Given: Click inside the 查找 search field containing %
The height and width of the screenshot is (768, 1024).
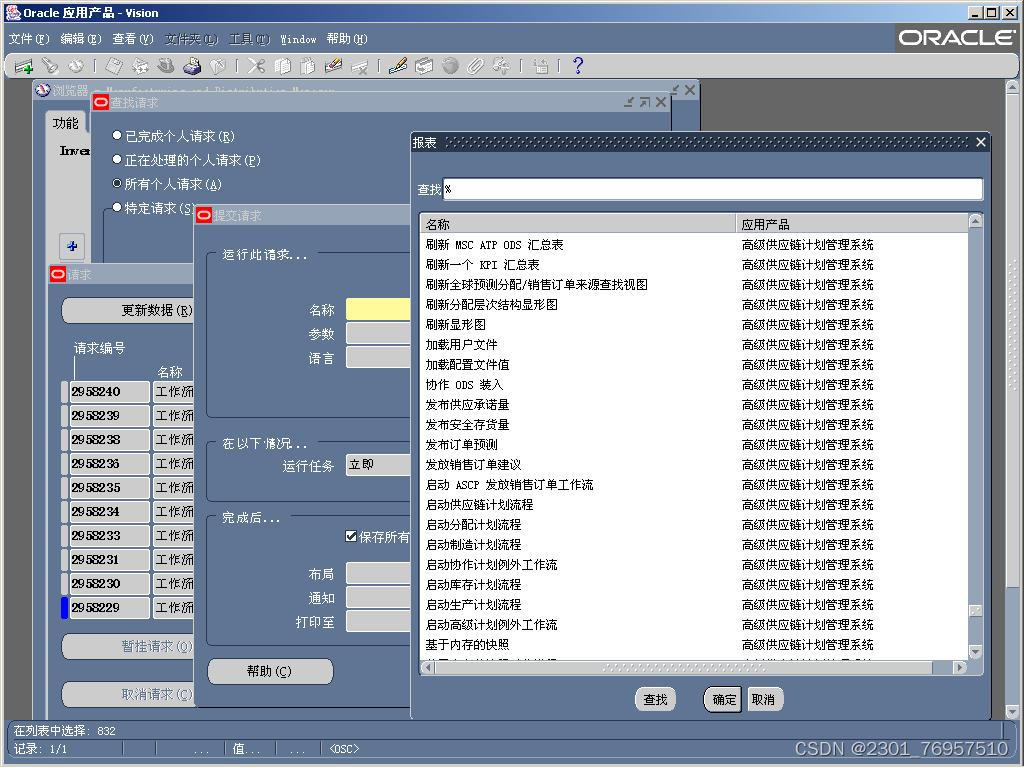Looking at the screenshot, I should pyautogui.click(x=712, y=189).
